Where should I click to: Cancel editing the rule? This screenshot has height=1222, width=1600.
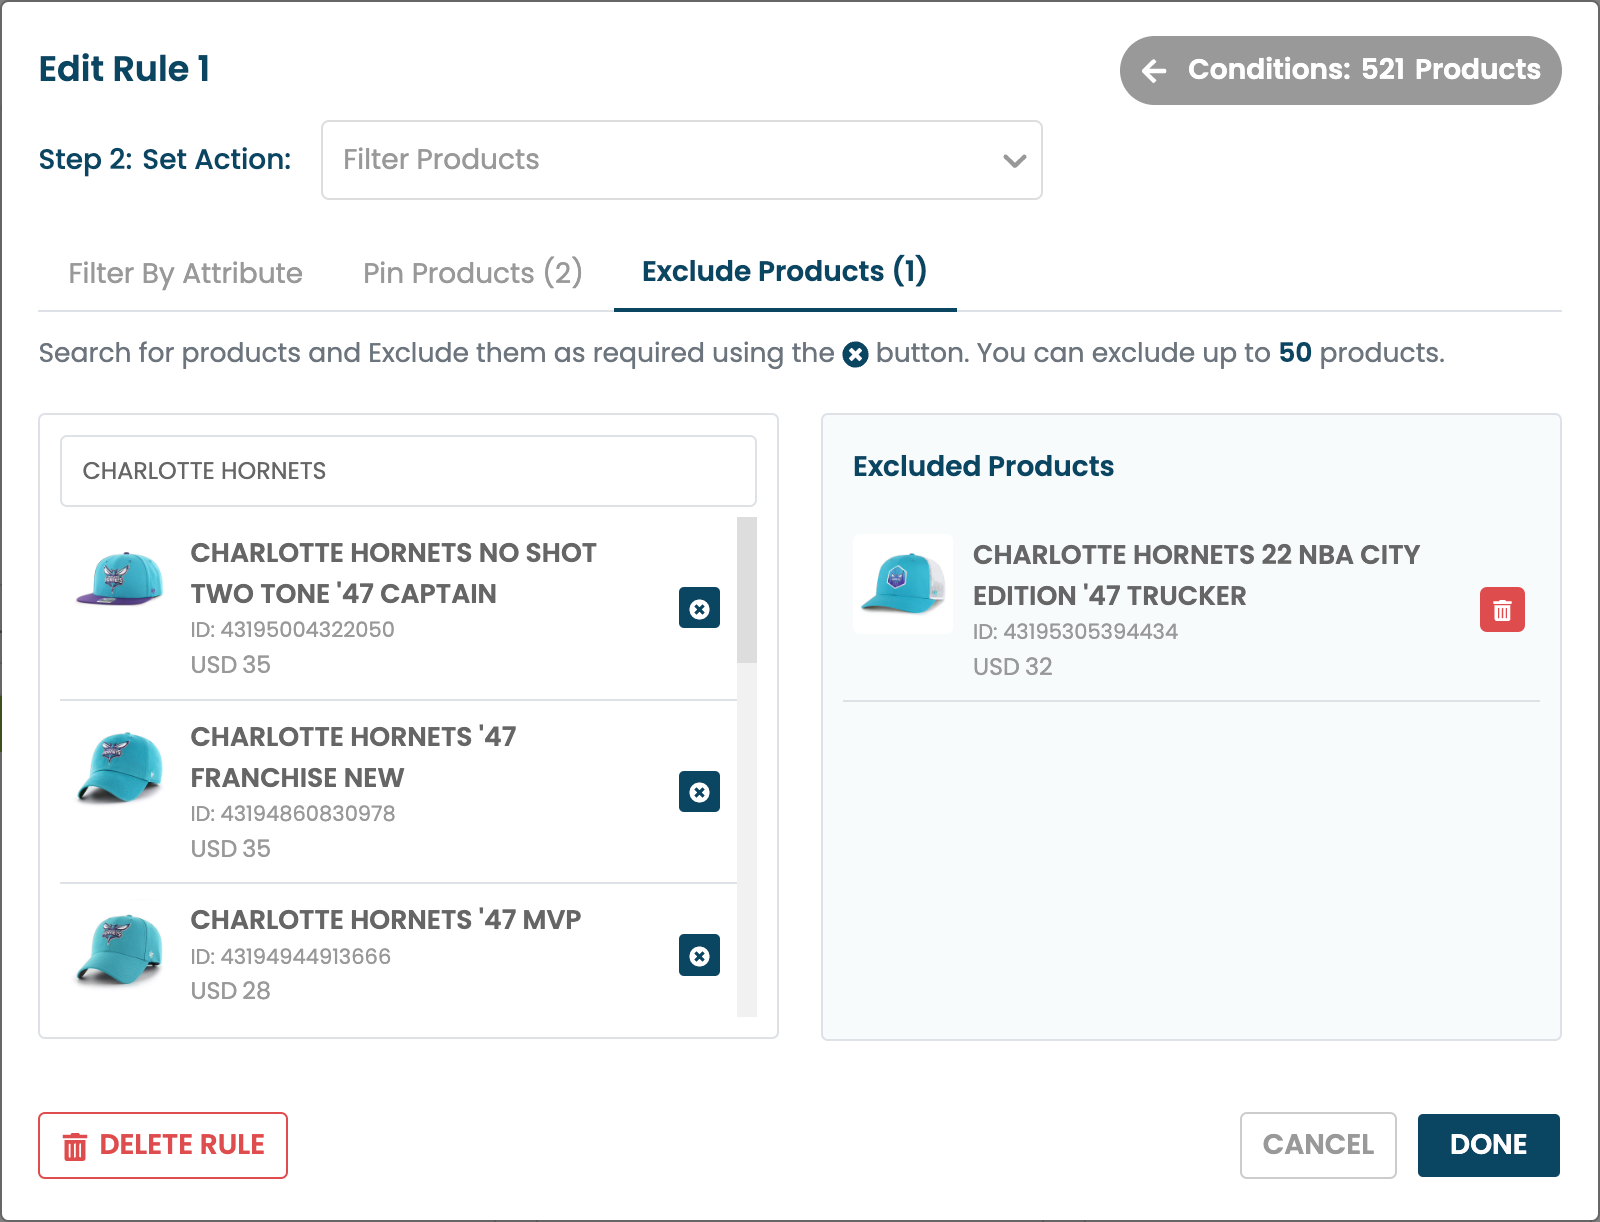(1318, 1145)
